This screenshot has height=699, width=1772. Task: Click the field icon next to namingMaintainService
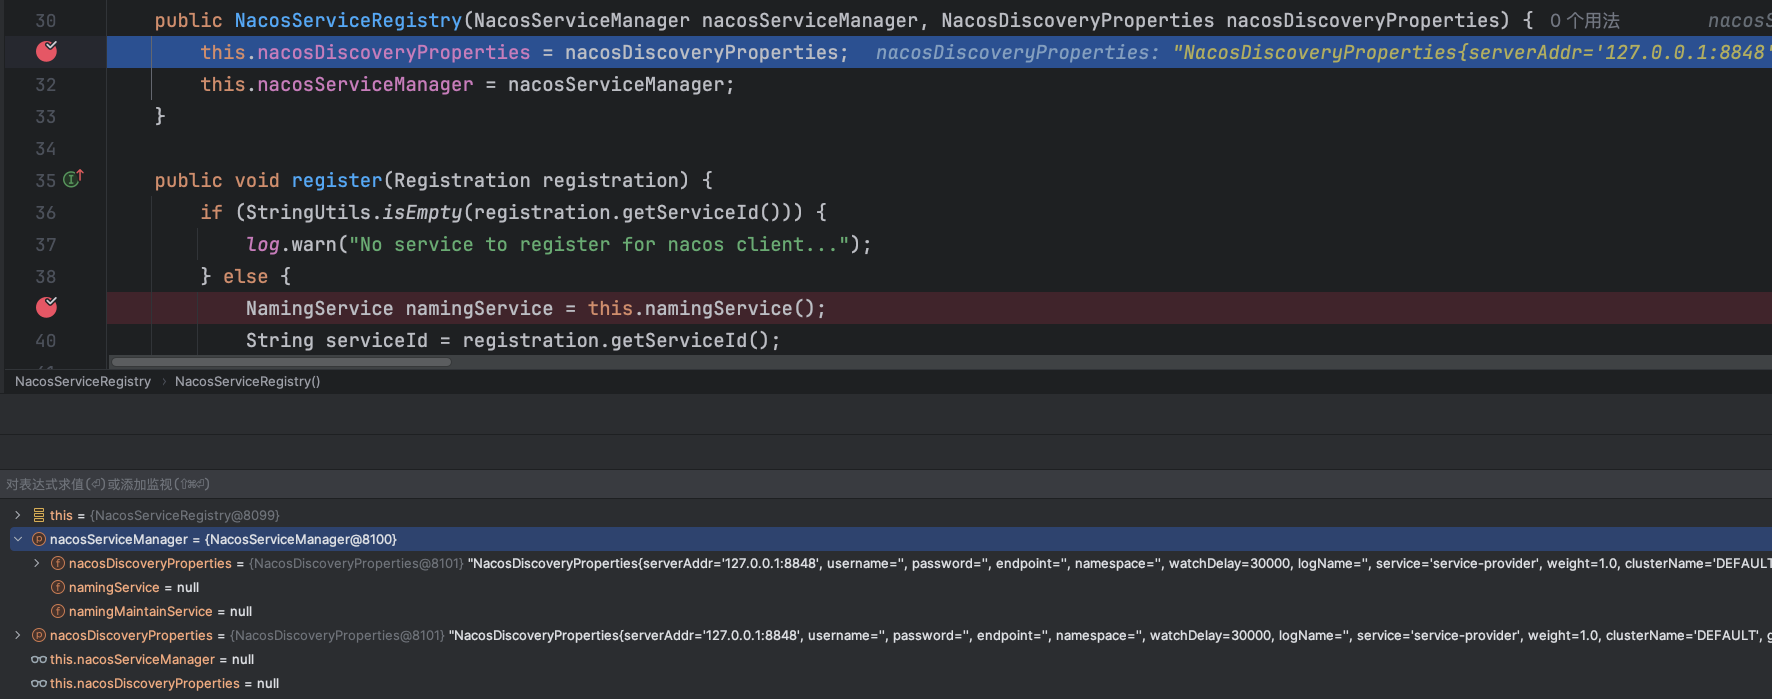58,611
